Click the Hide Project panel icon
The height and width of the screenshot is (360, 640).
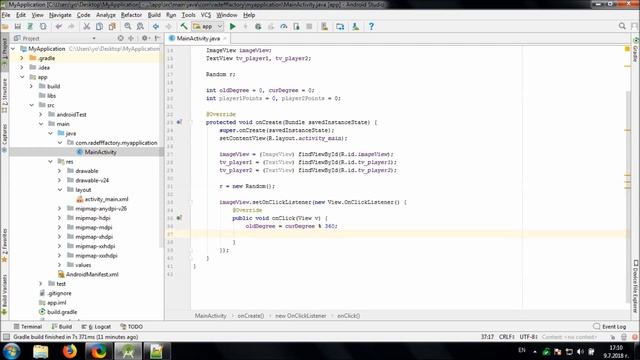click(x=157, y=38)
